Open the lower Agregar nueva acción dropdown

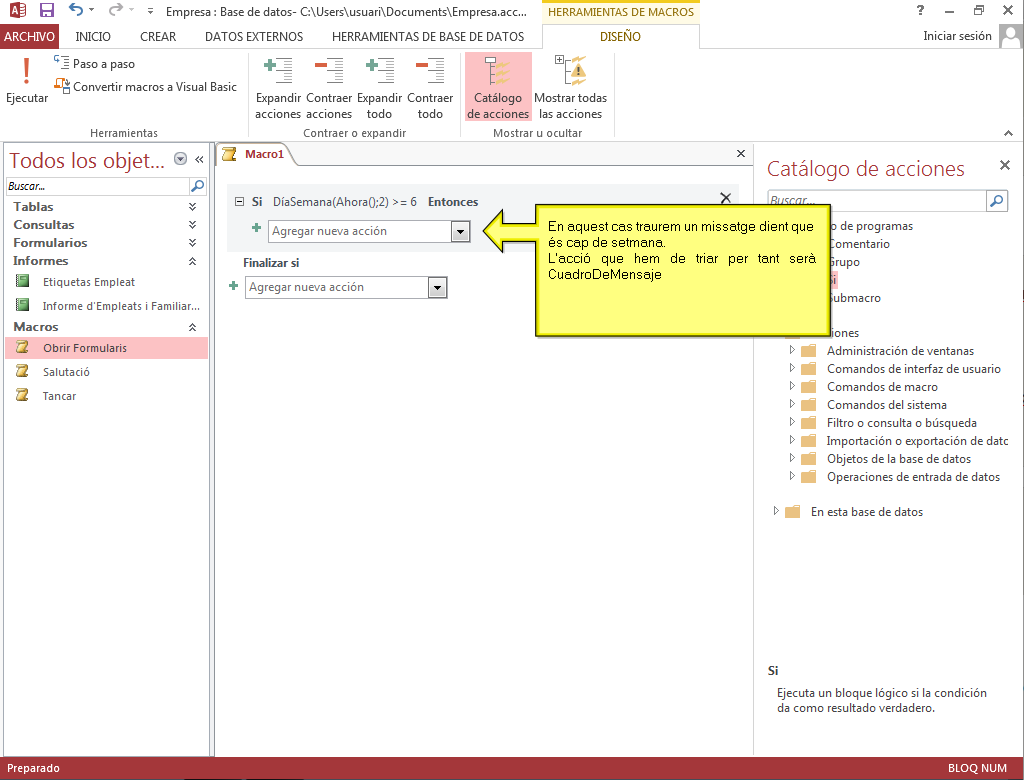coord(438,287)
